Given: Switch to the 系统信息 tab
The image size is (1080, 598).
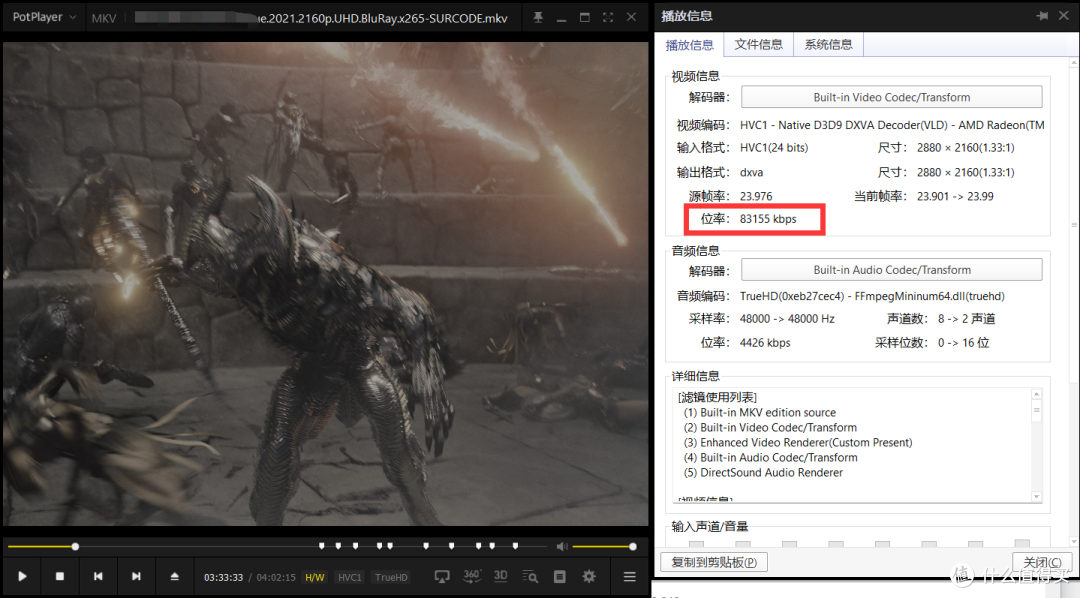Looking at the screenshot, I should (x=829, y=44).
